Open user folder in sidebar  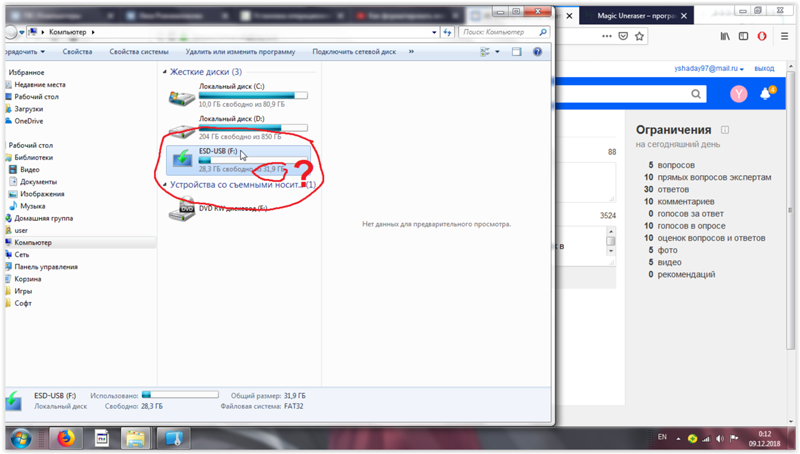(21, 231)
